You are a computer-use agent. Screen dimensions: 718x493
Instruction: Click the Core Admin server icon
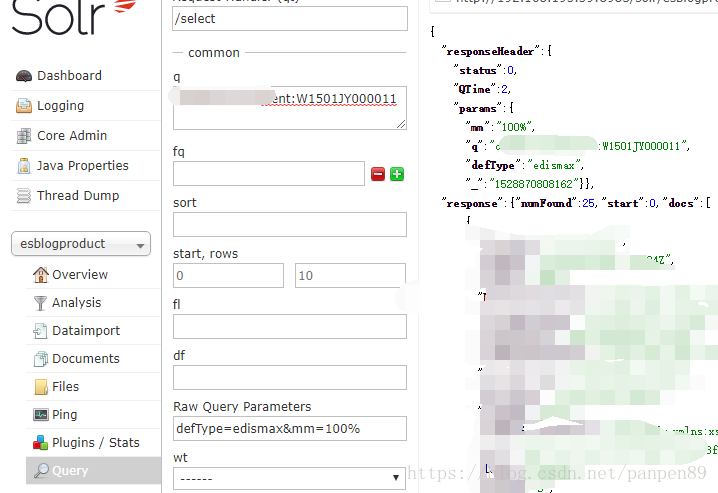pos(24,136)
